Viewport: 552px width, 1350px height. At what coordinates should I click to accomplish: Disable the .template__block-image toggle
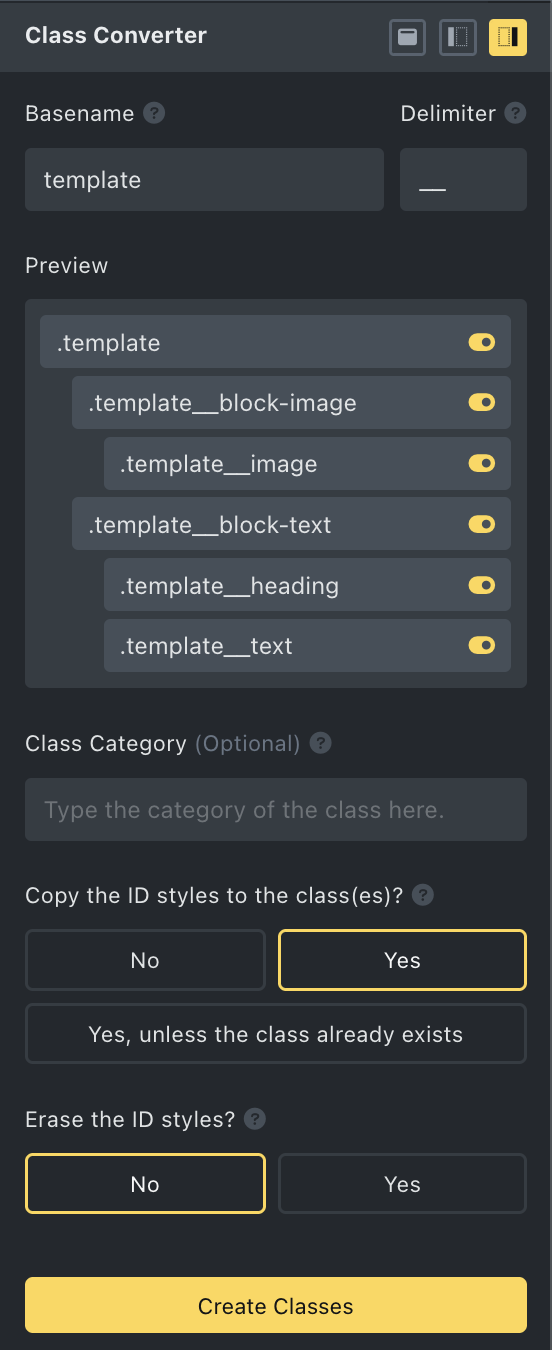pyautogui.click(x=482, y=403)
